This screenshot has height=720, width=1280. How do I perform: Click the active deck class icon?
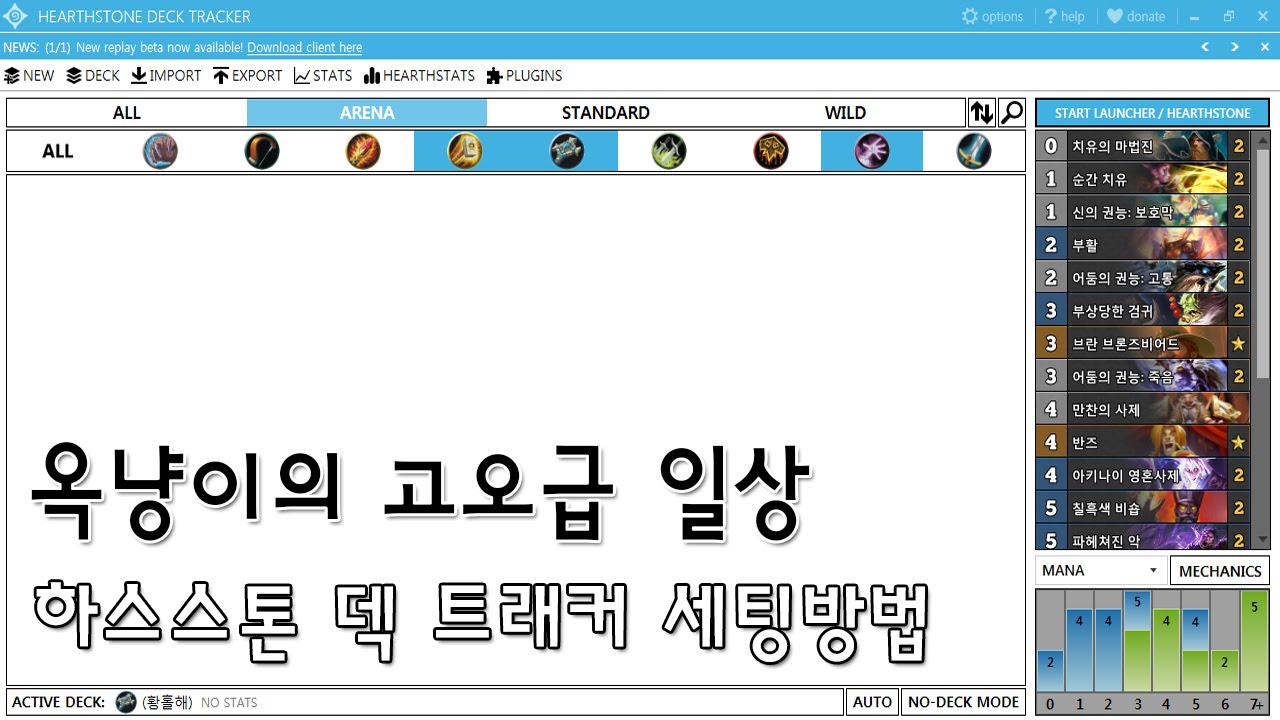click(126, 702)
